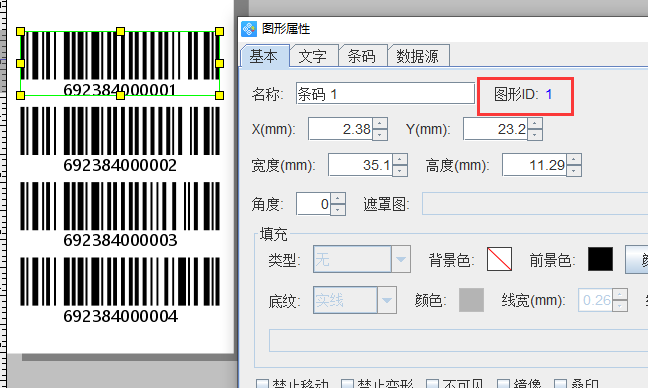
Task: Open the 类型 fill type dropdown
Action: pyautogui.click(x=400, y=259)
